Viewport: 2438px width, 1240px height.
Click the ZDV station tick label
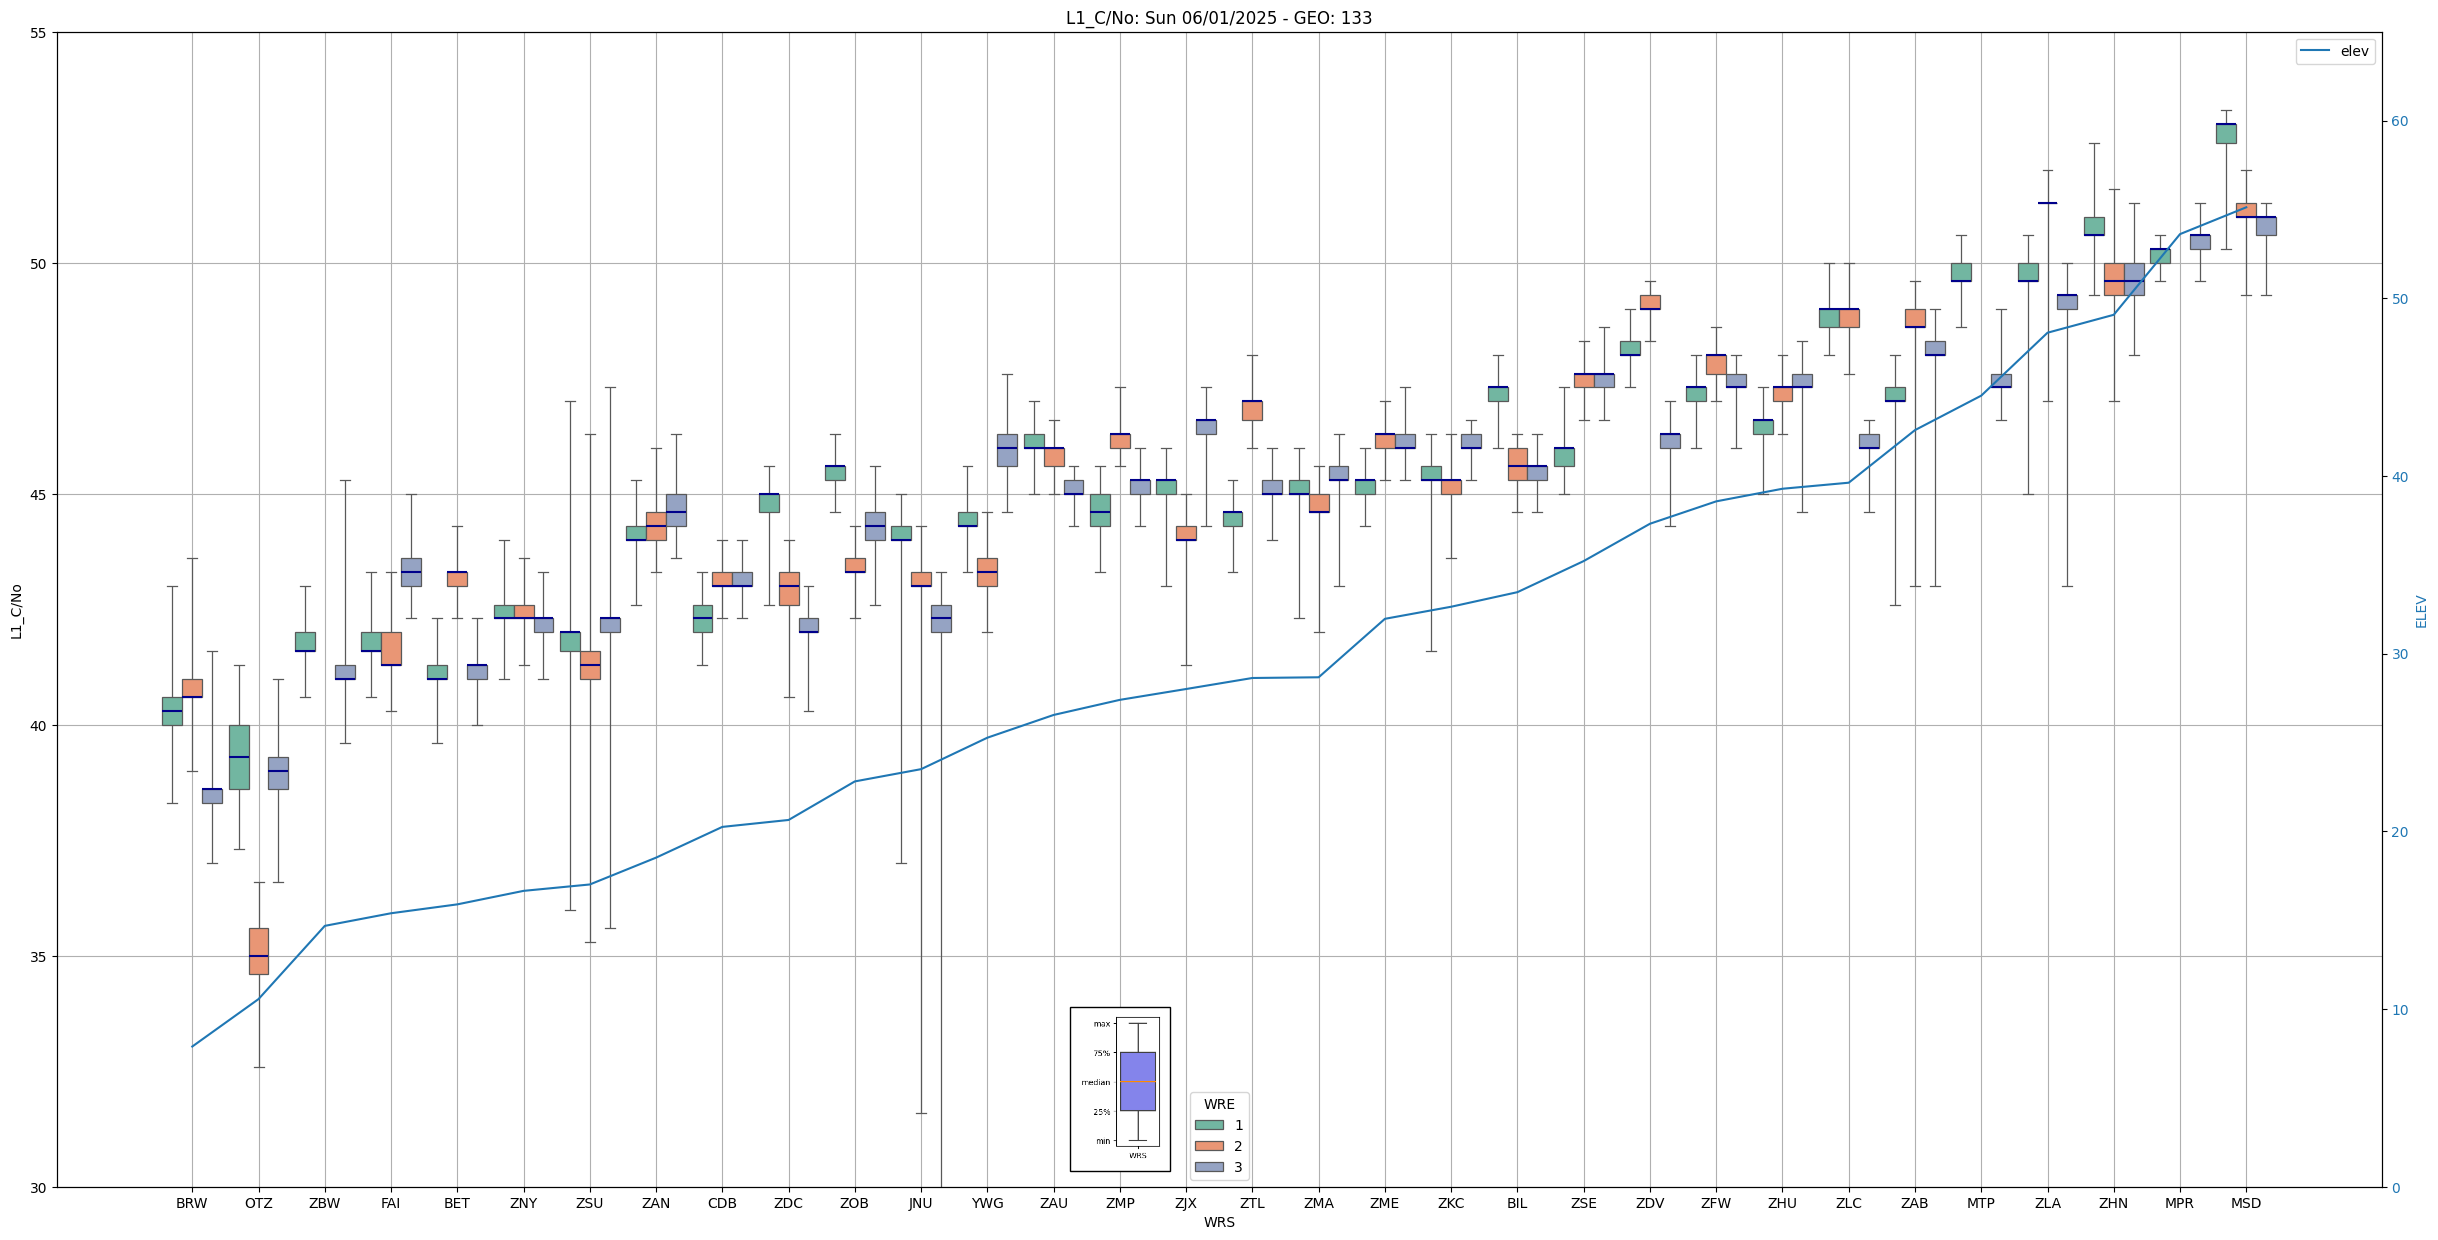pyautogui.click(x=1649, y=1203)
